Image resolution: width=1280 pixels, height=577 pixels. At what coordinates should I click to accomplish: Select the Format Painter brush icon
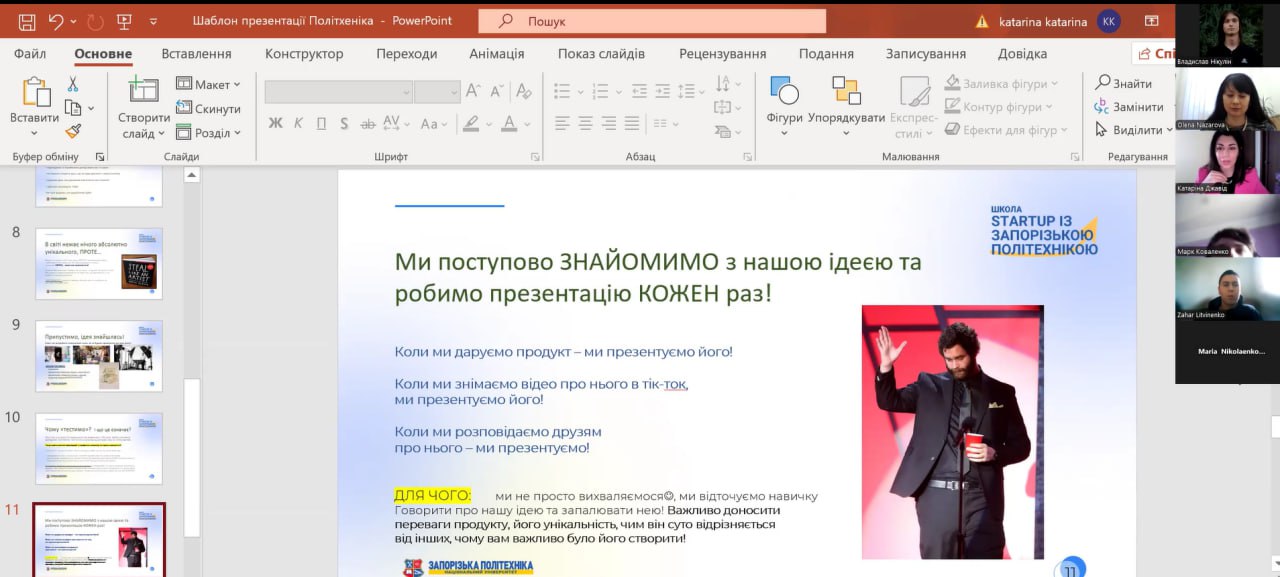(x=73, y=131)
